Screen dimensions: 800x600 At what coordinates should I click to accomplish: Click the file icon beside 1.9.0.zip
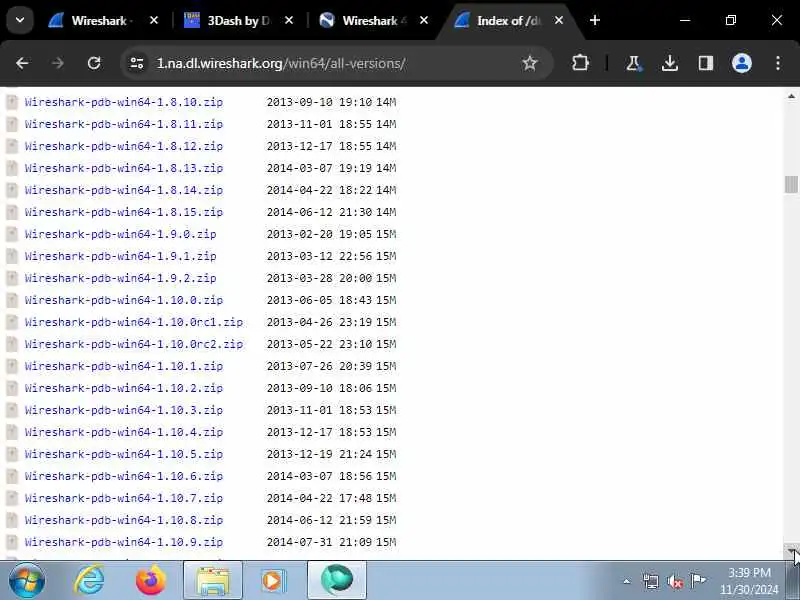click(12, 234)
